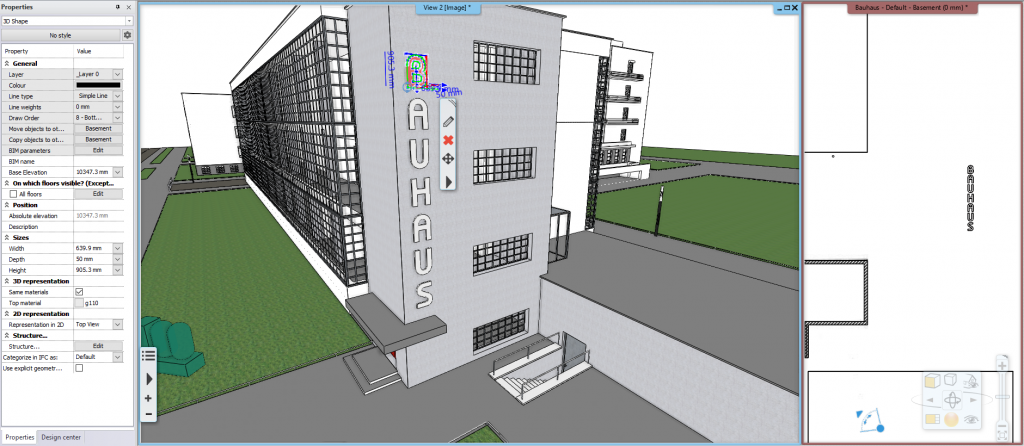Open the list menu icon in 3D view

[148, 355]
